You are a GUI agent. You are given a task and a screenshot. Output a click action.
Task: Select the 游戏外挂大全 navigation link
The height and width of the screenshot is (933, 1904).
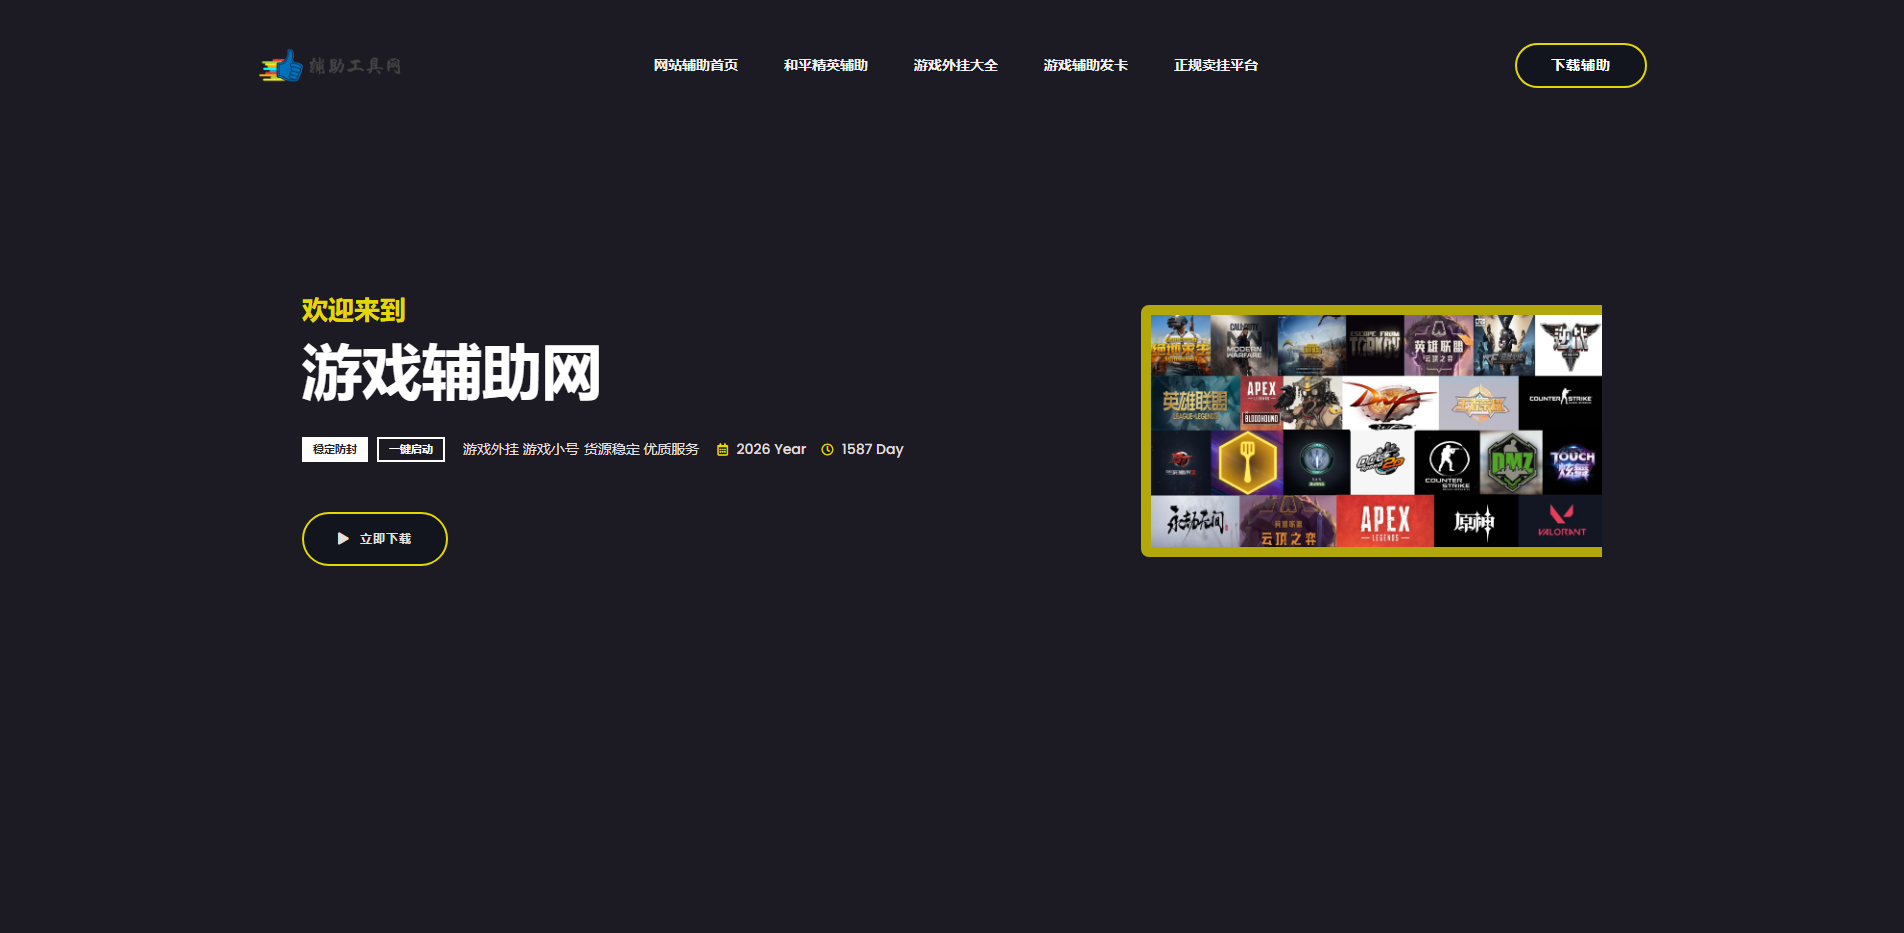point(955,65)
